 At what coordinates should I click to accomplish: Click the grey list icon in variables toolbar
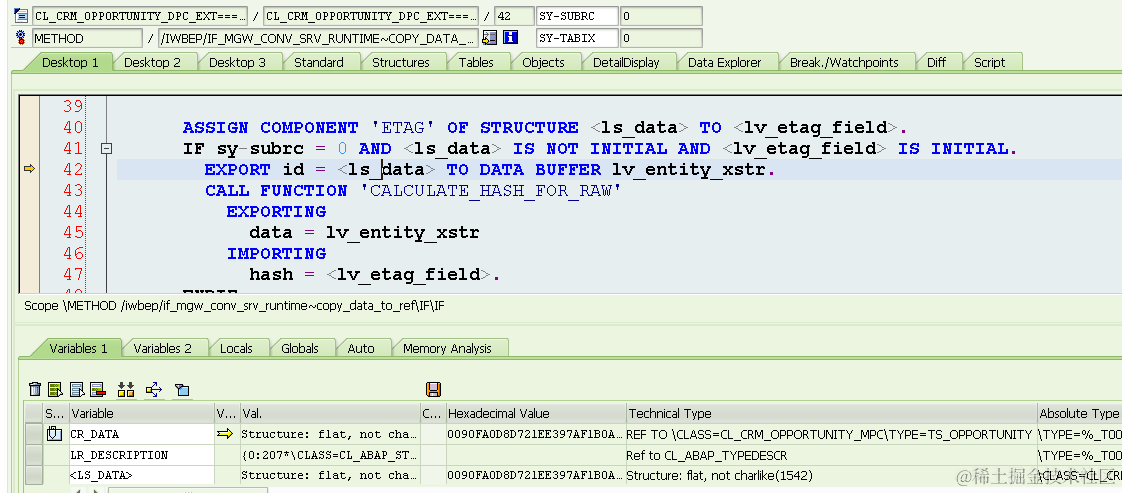77,389
